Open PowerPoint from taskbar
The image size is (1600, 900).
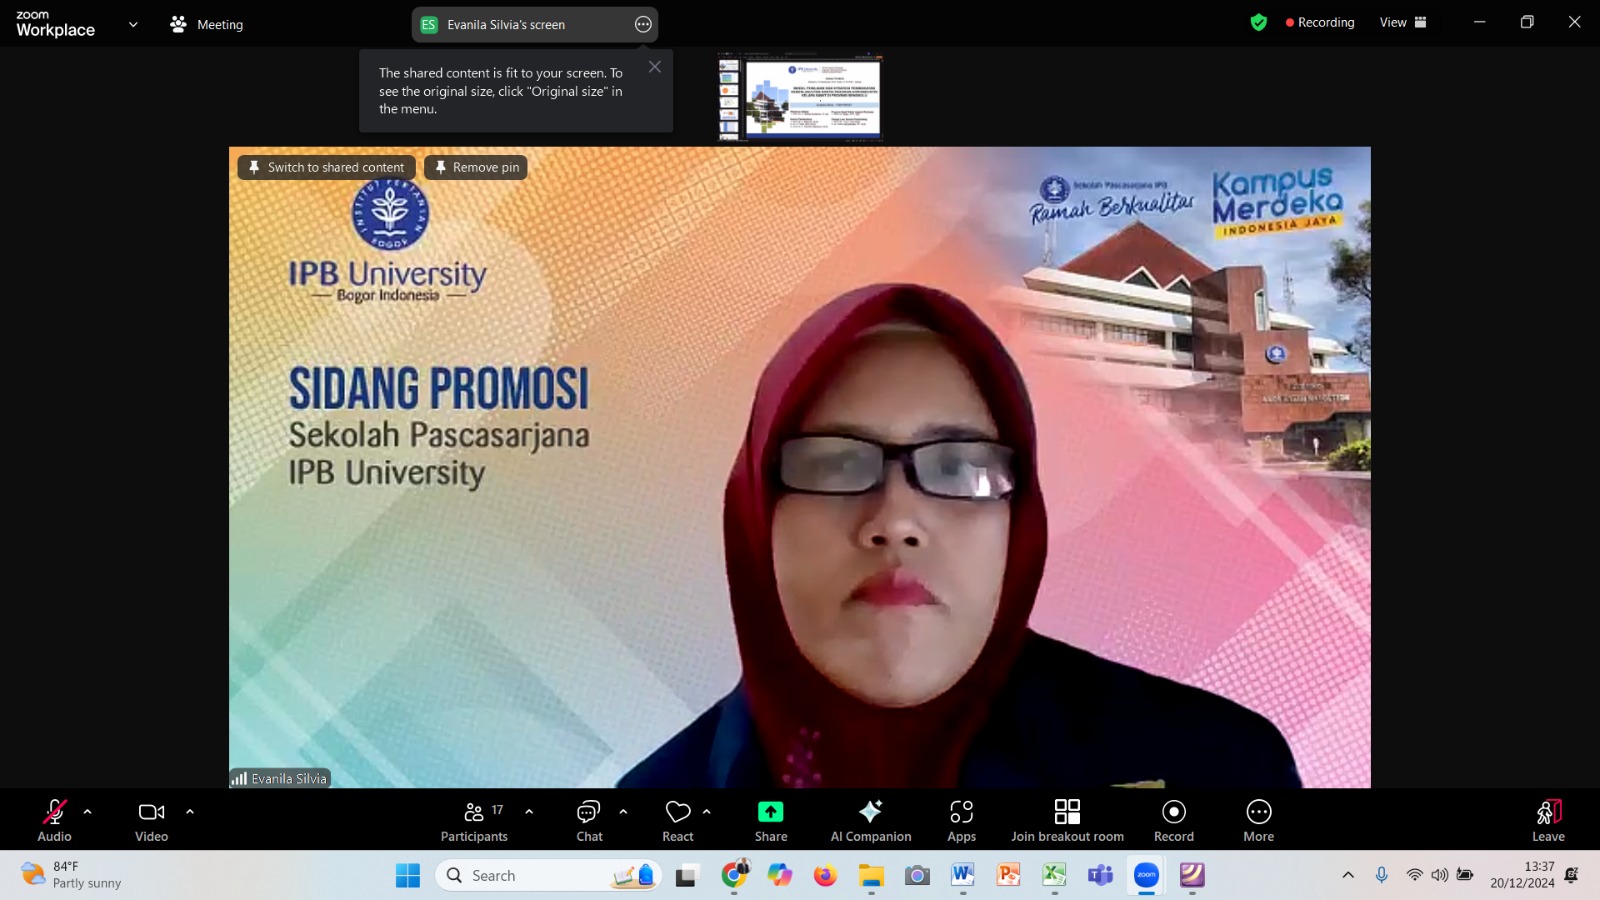point(1009,876)
